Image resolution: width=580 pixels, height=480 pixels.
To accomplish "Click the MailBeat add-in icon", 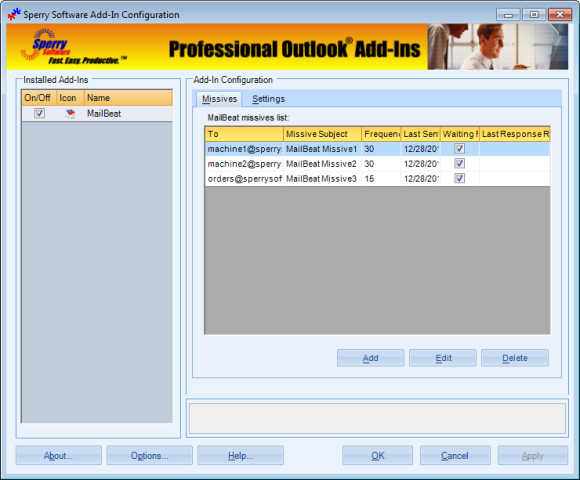I will coord(70,114).
